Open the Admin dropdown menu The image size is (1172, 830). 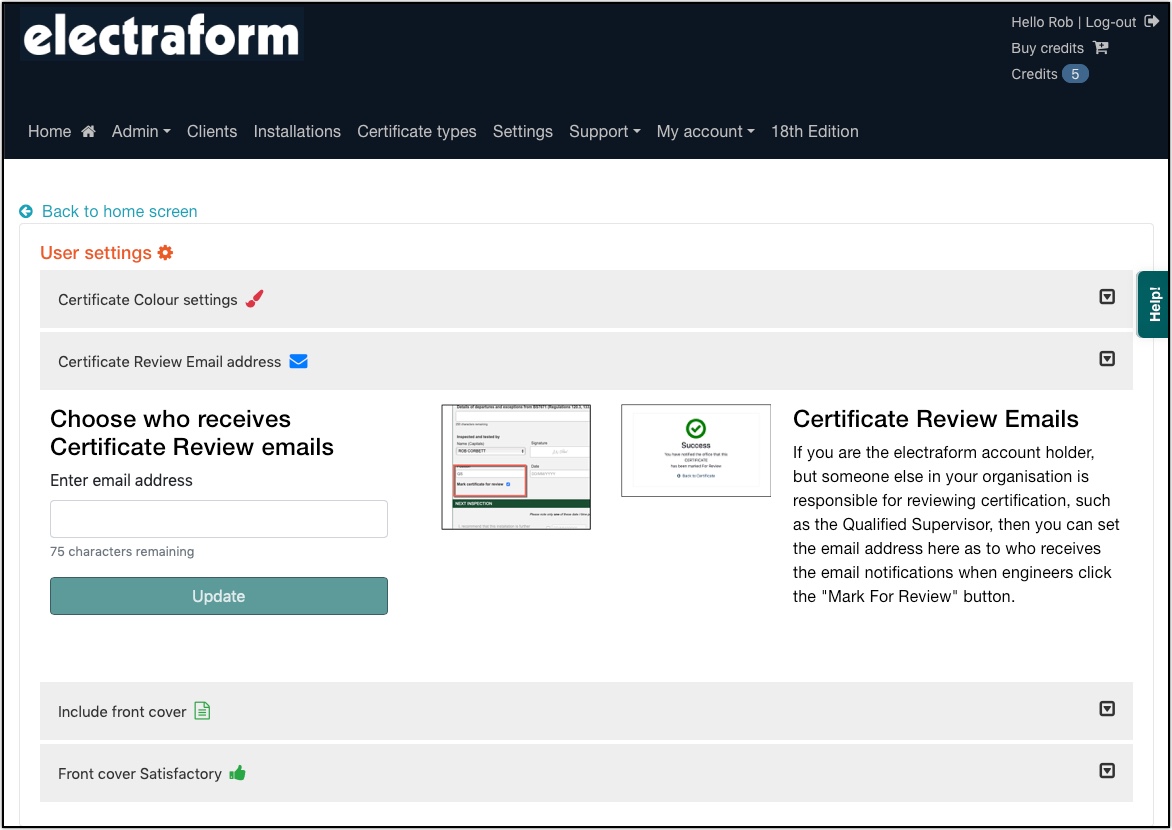(141, 132)
